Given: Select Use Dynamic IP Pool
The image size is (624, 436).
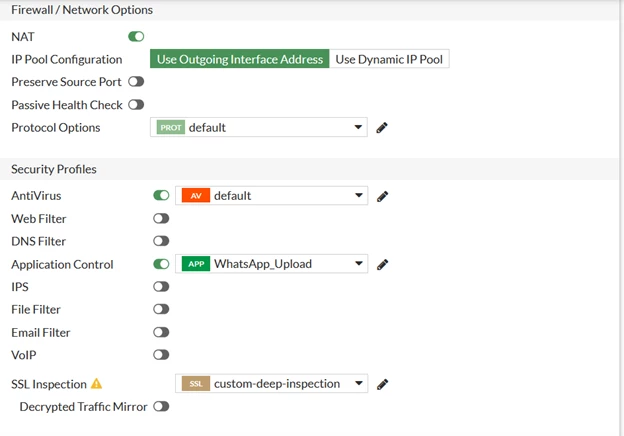Looking at the screenshot, I should [389, 59].
